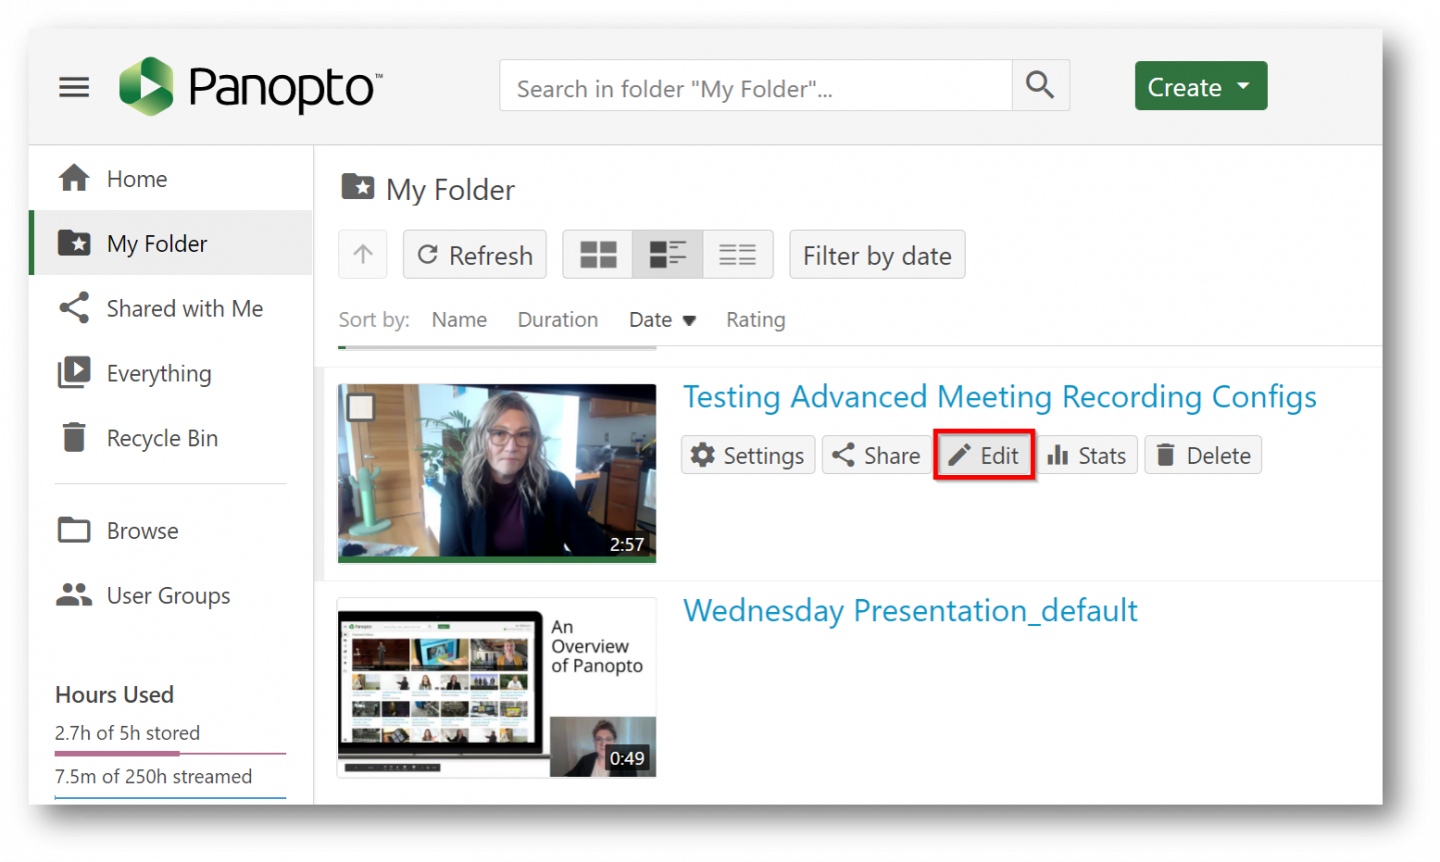Click the upload arrow icon above the videos
This screenshot has width=1440, height=862.
pyautogui.click(x=362, y=254)
